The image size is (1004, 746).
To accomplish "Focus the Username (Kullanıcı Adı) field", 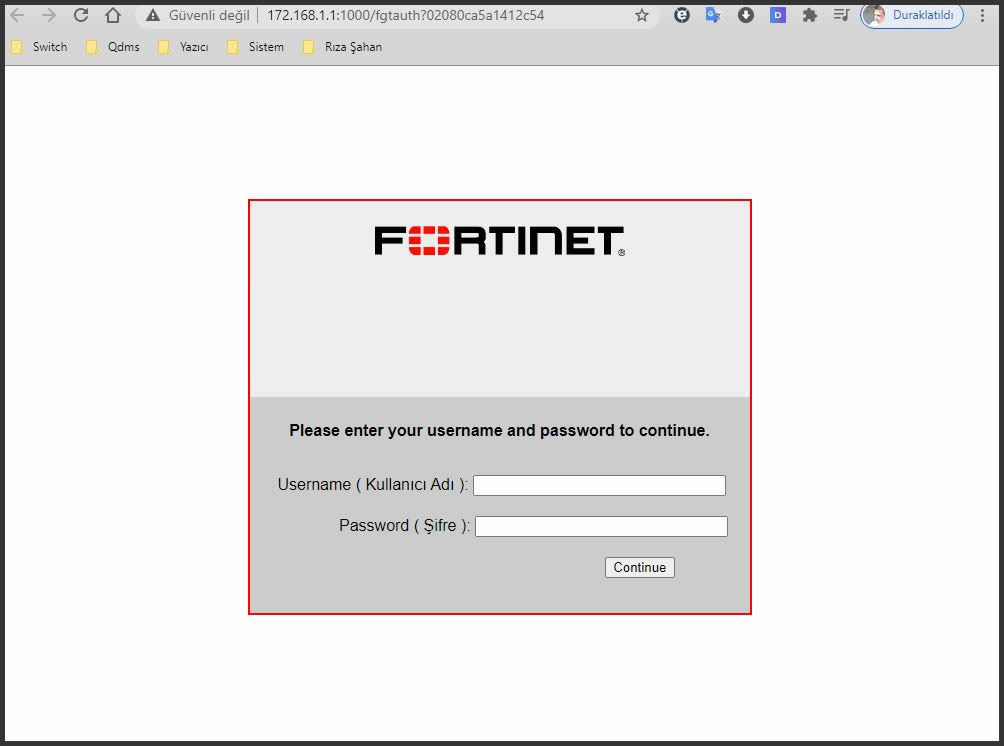I will point(599,485).
